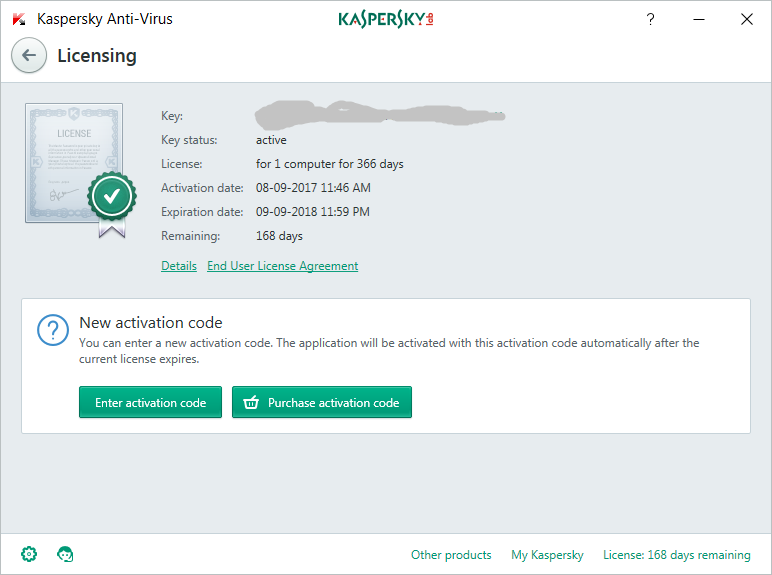772x575 pixels.
Task: Click the 'New activation code' heading
Action: pyautogui.click(x=151, y=322)
